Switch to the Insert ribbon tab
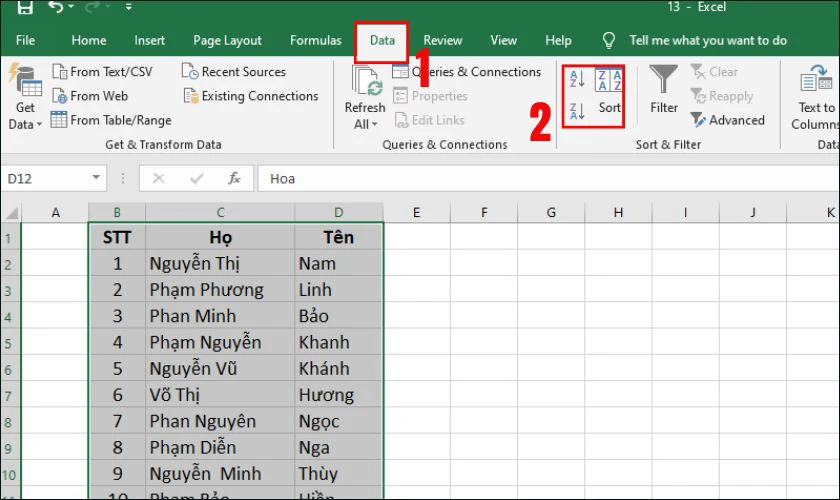This screenshot has width=840, height=500. pos(149,40)
